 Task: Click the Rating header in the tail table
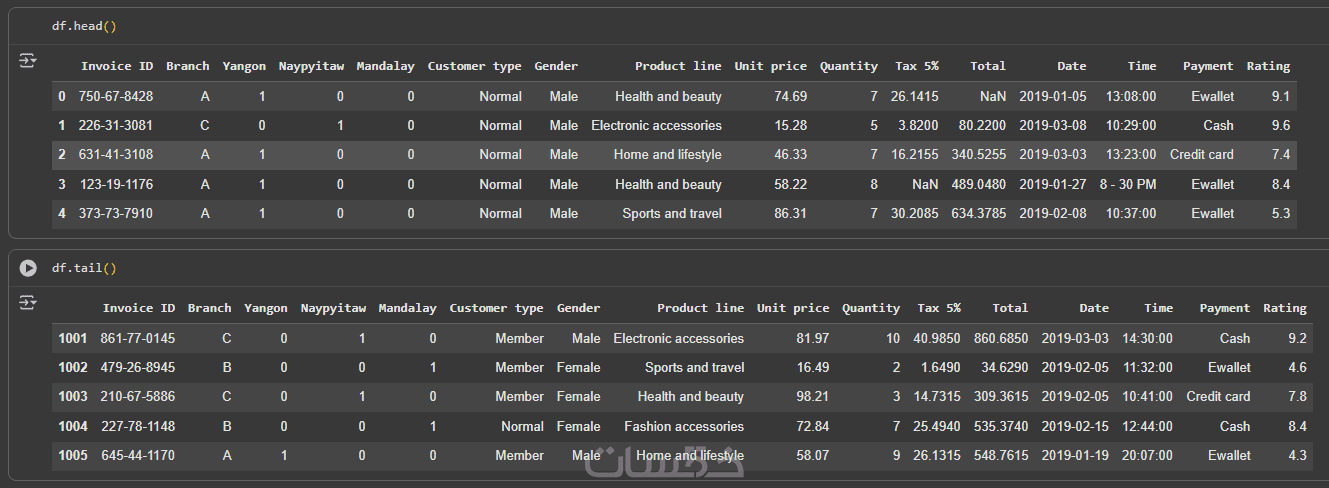click(1284, 308)
